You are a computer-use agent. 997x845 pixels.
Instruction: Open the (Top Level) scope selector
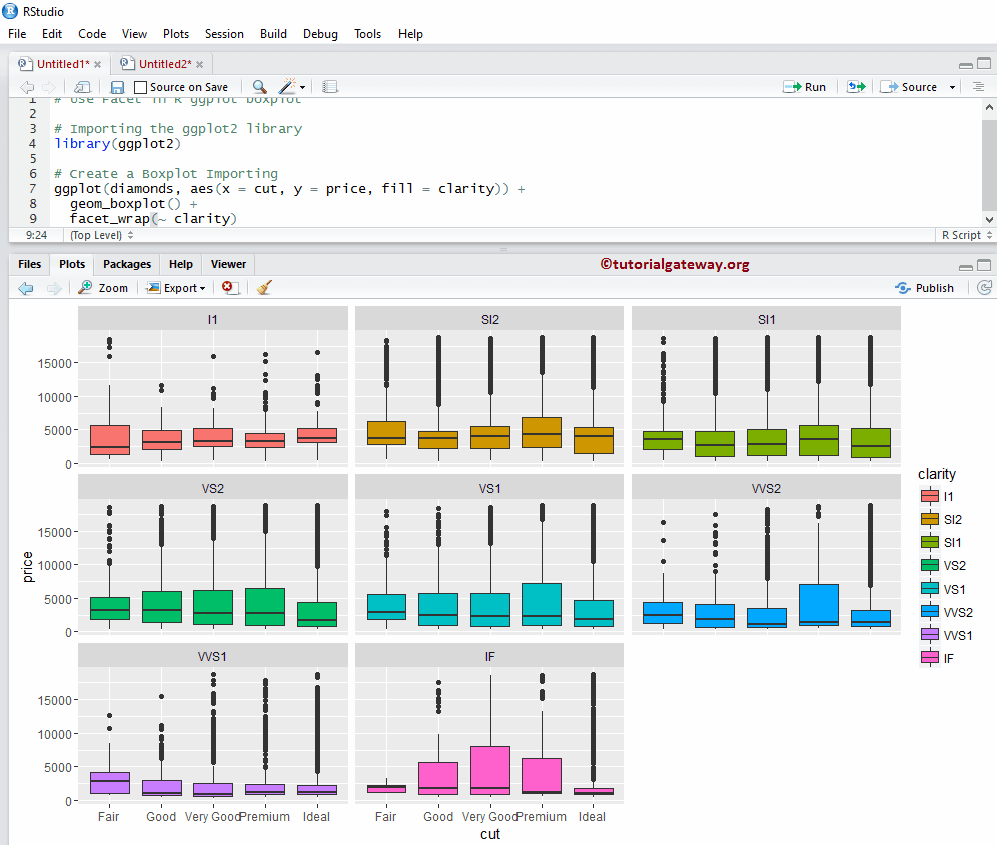[101, 235]
